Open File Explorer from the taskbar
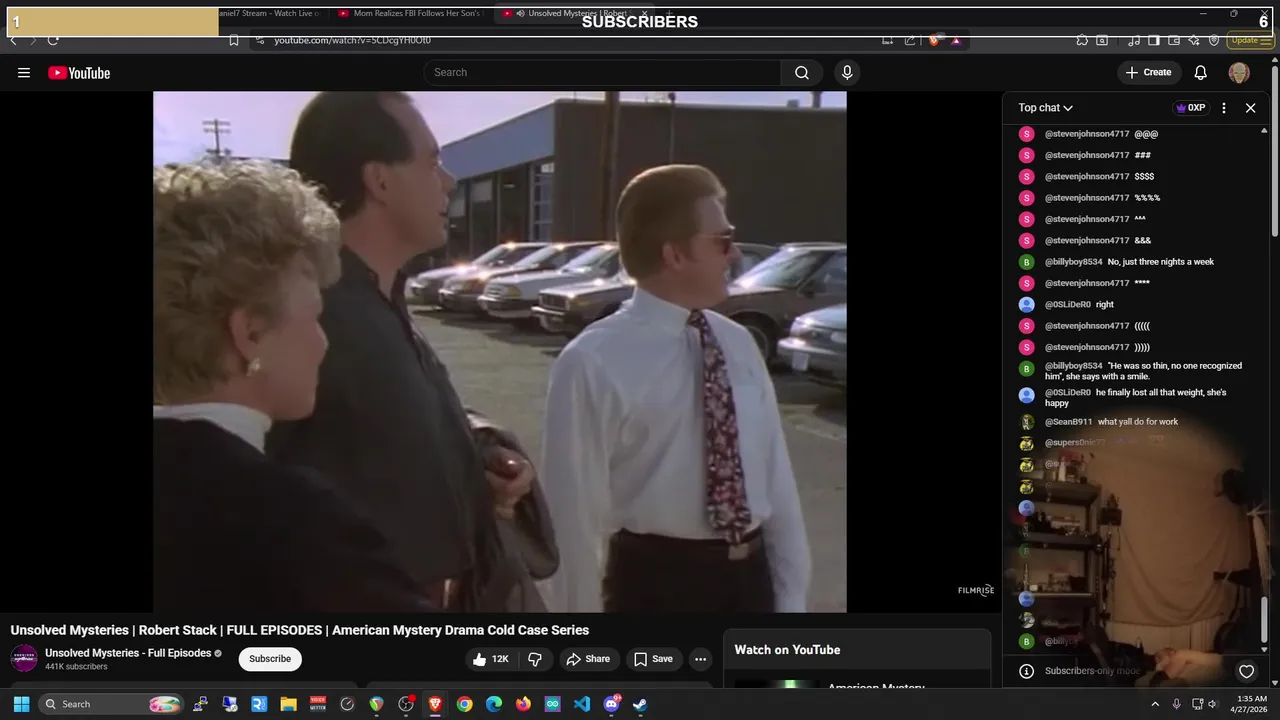The height and width of the screenshot is (720, 1280). [x=289, y=704]
